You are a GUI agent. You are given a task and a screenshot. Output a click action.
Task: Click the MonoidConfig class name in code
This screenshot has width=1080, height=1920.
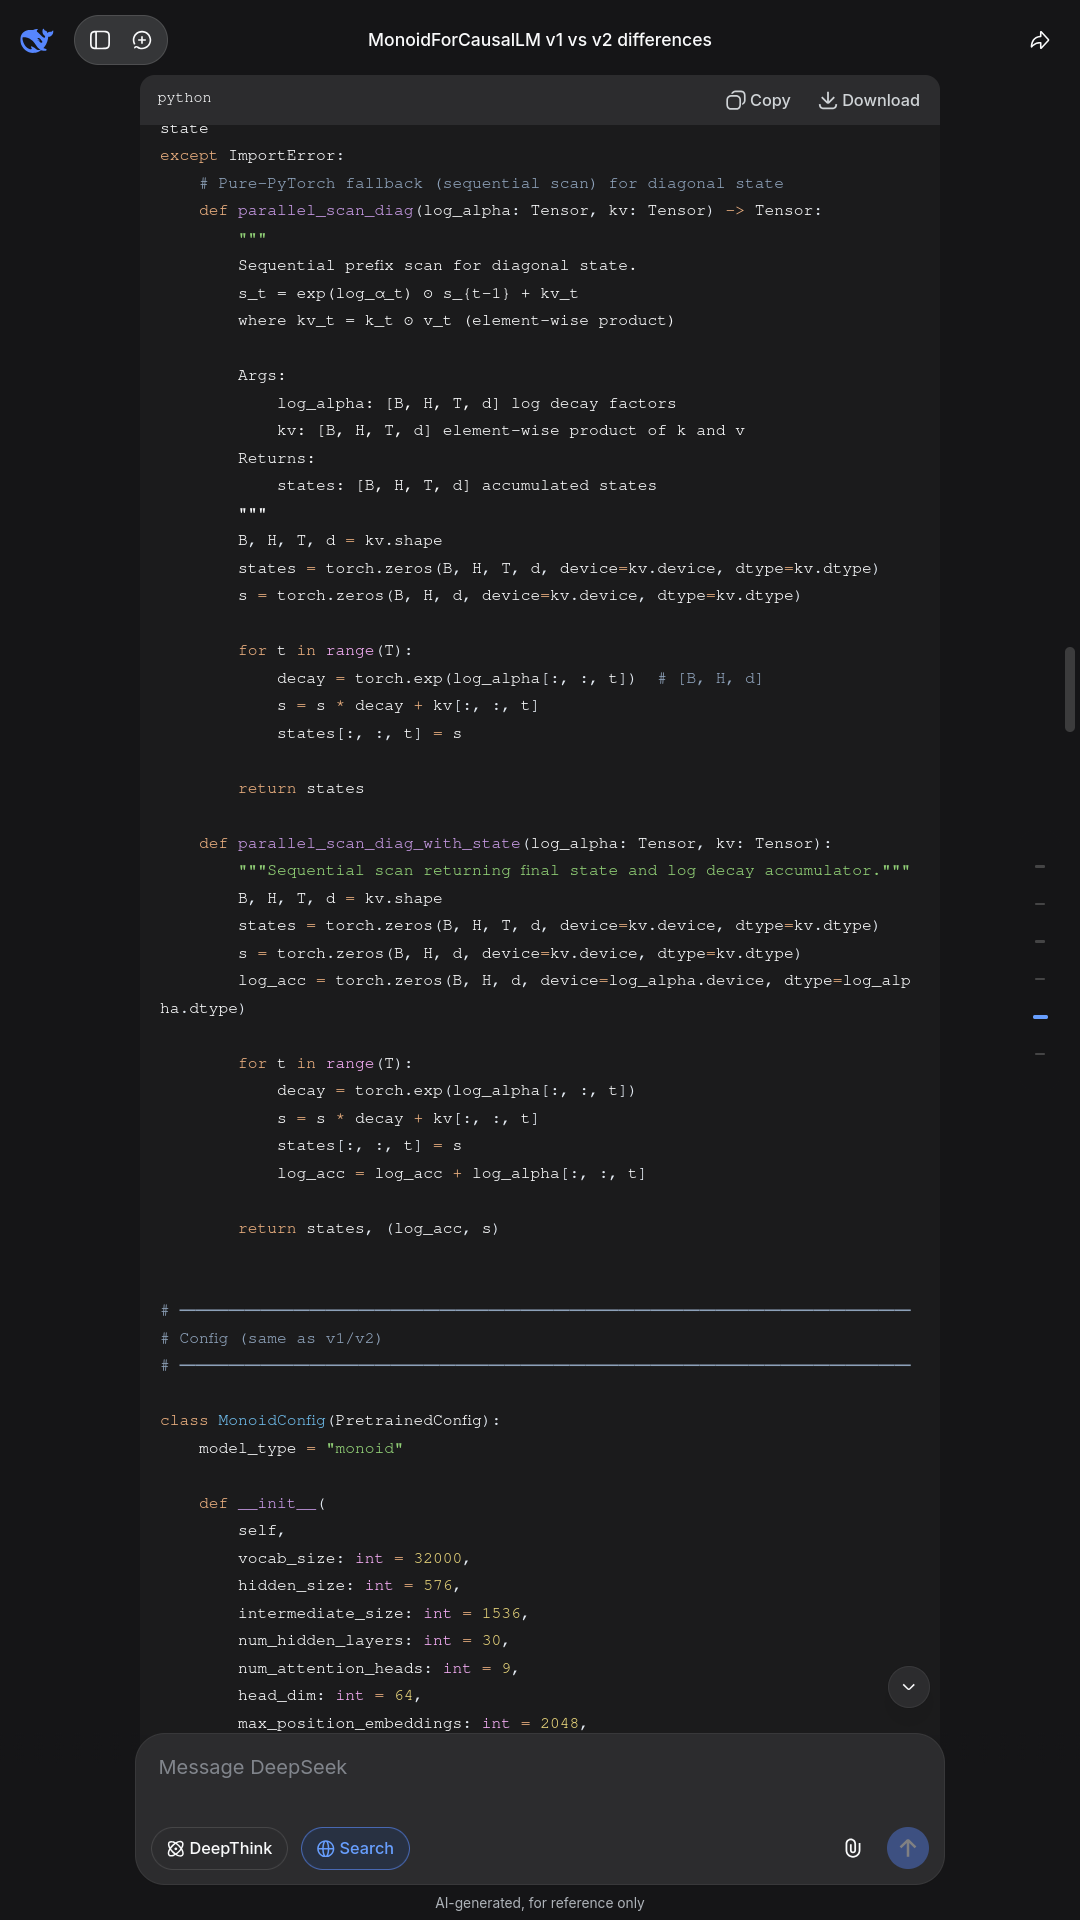pyautogui.click(x=271, y=1421)
